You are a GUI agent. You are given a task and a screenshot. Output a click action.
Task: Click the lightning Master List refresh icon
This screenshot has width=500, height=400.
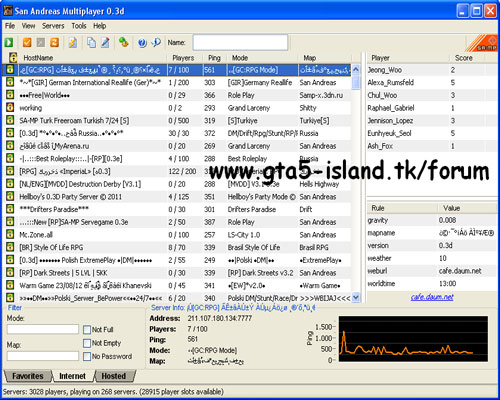tap(73, 42)
